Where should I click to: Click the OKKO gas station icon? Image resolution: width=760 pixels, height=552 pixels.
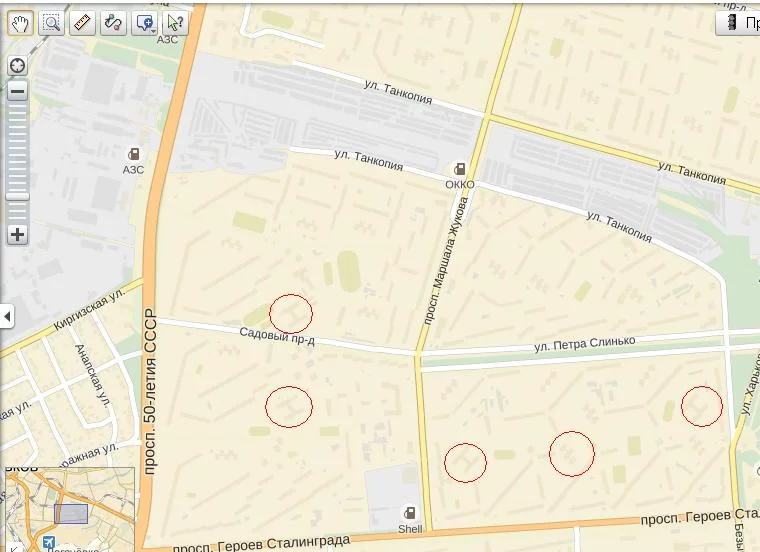(459, 169)
